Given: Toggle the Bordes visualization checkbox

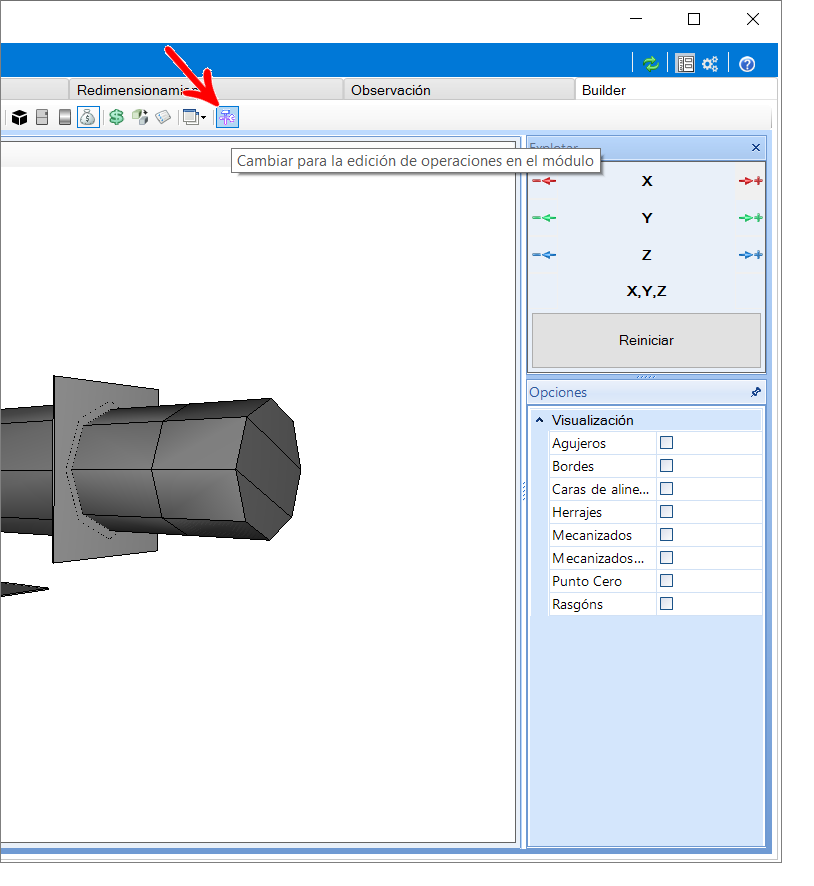Looking at the screenshot, I should [x=667, y=465].
